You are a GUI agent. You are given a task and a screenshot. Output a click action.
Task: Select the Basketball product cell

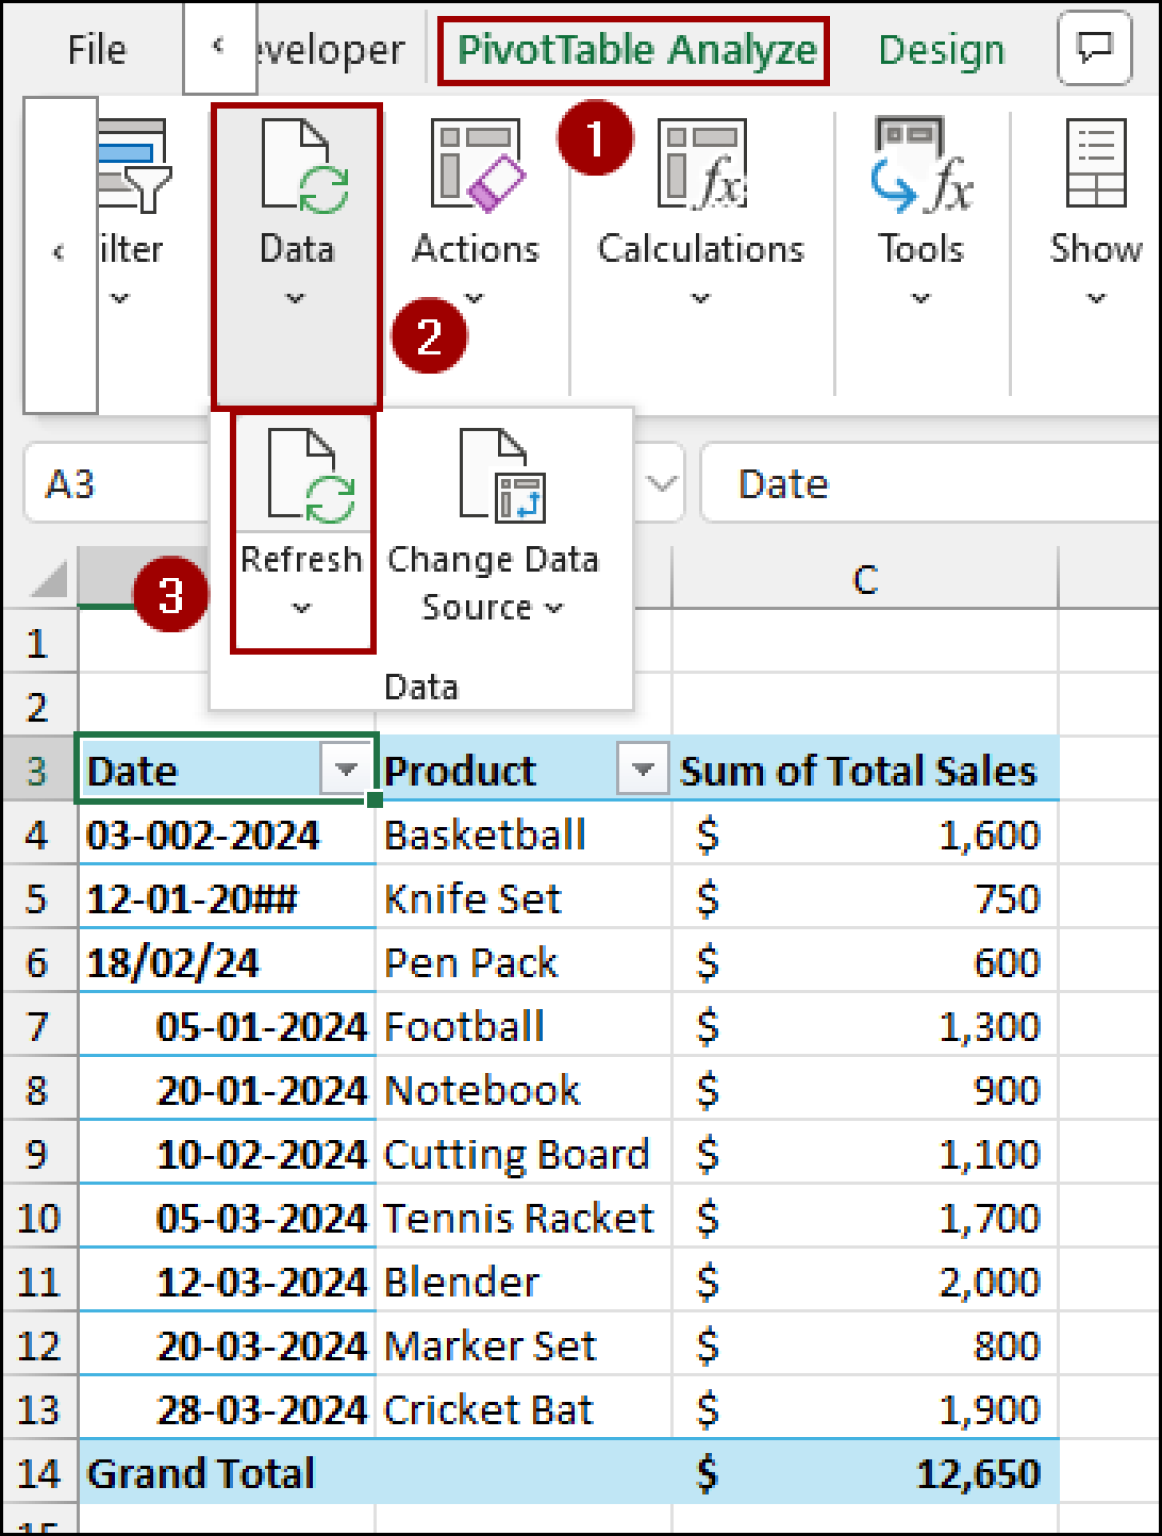[x=524, y=835]
